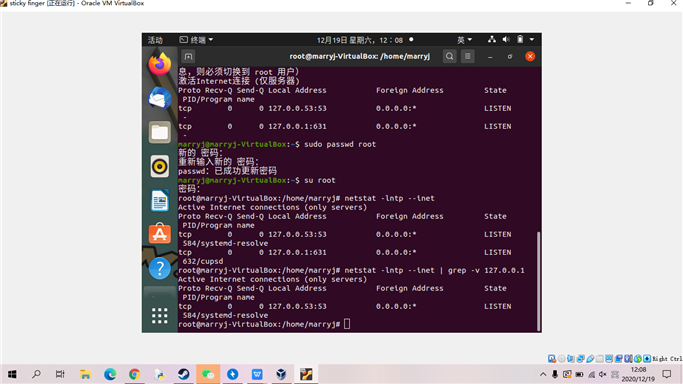Open Microsoft Edge from the taskbar
Screen dimensions: 683x384
click(x=110, y=374)
